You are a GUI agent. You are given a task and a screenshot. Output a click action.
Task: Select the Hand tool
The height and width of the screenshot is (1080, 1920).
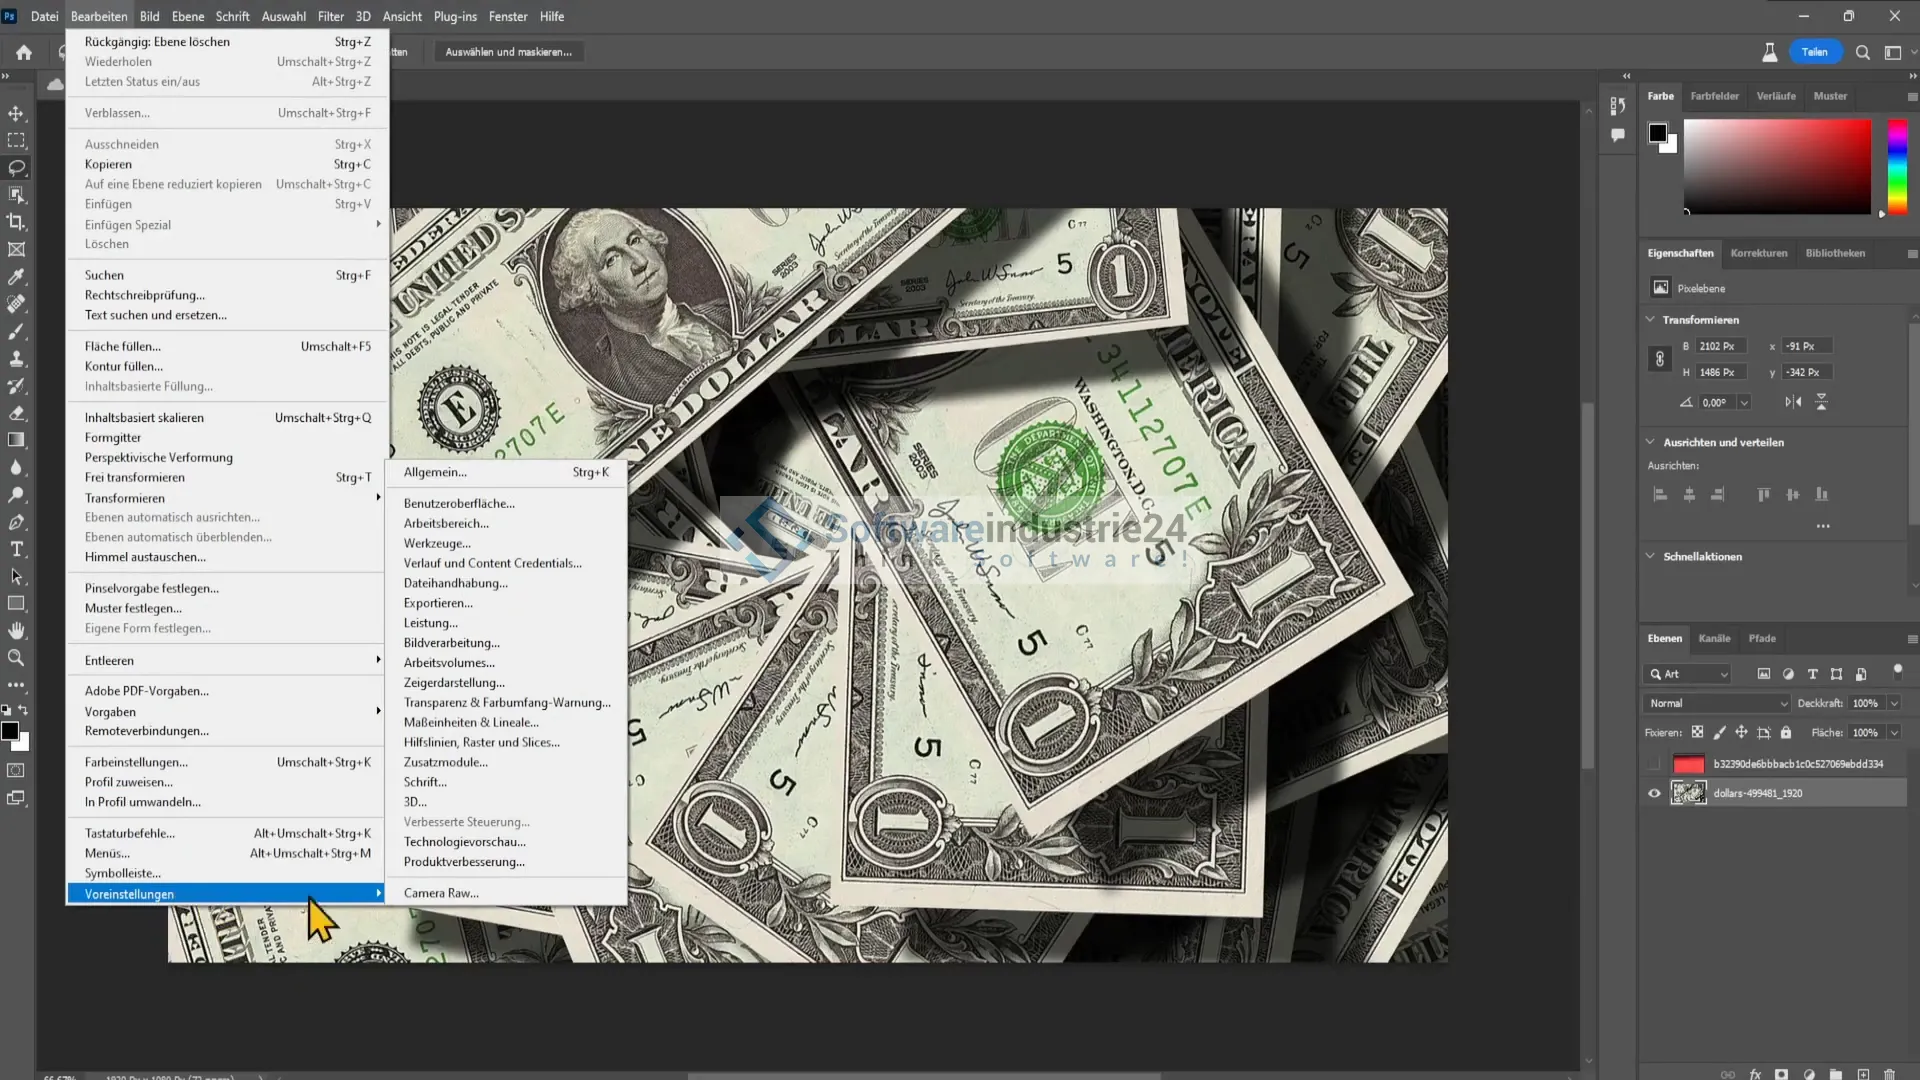click(x=16, y=631)
